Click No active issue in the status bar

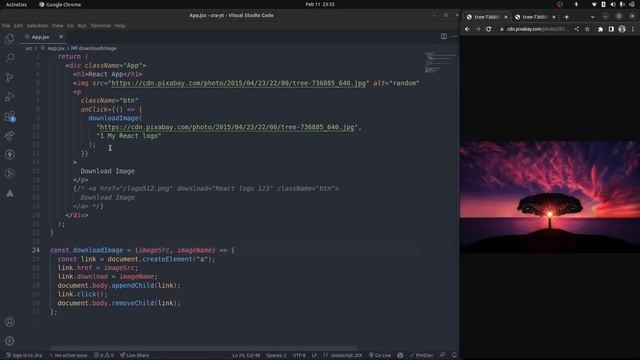pos(69,356)
